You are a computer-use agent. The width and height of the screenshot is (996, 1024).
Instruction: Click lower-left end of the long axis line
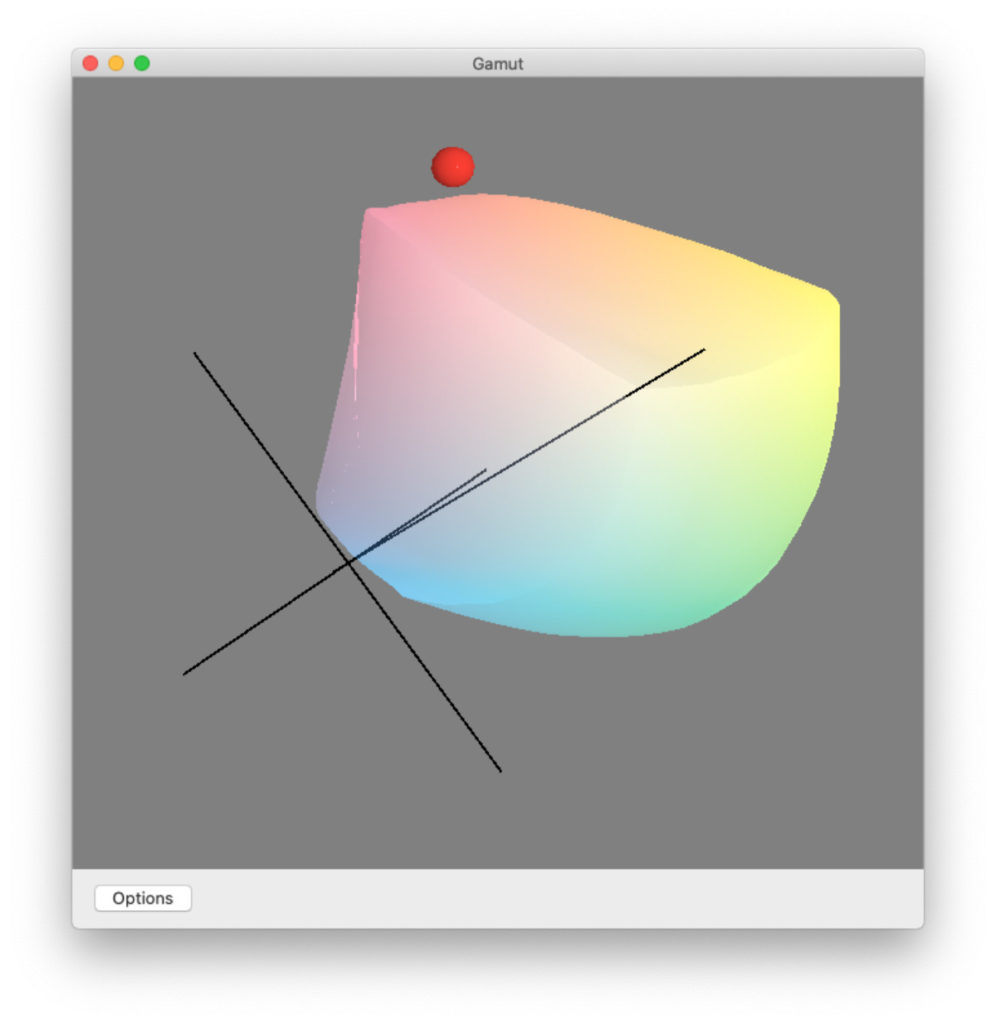[x=184, y=674]
